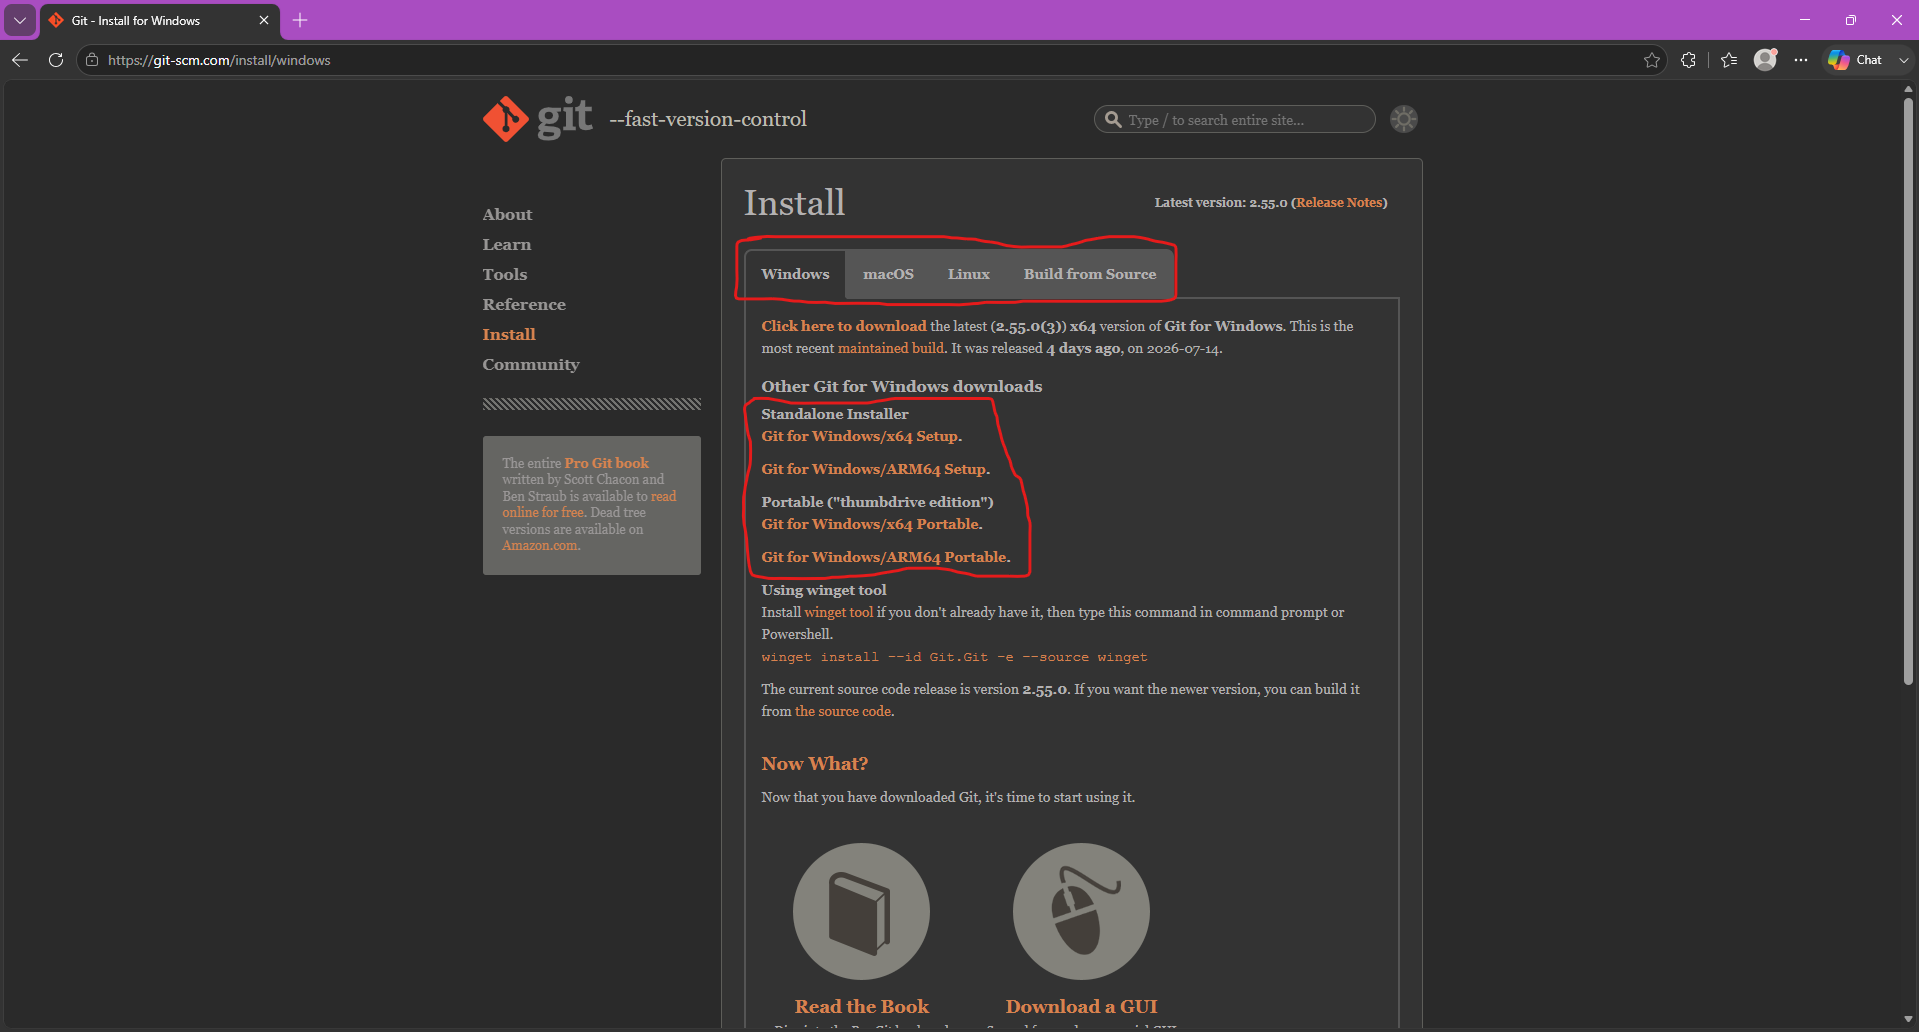This screenshot has width=1919, height=1032.
Task: Open the Build from Source tab
Action: coord(1090,274)
